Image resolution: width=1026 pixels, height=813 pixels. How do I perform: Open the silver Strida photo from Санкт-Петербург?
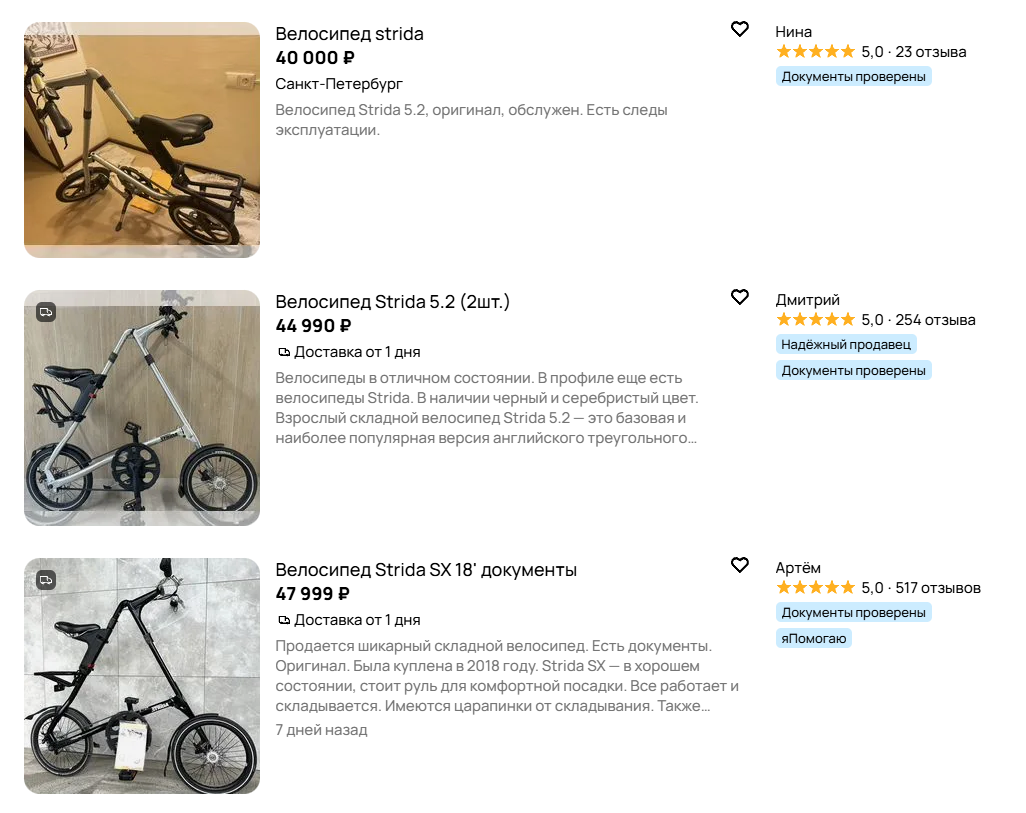tap(142, 140)
